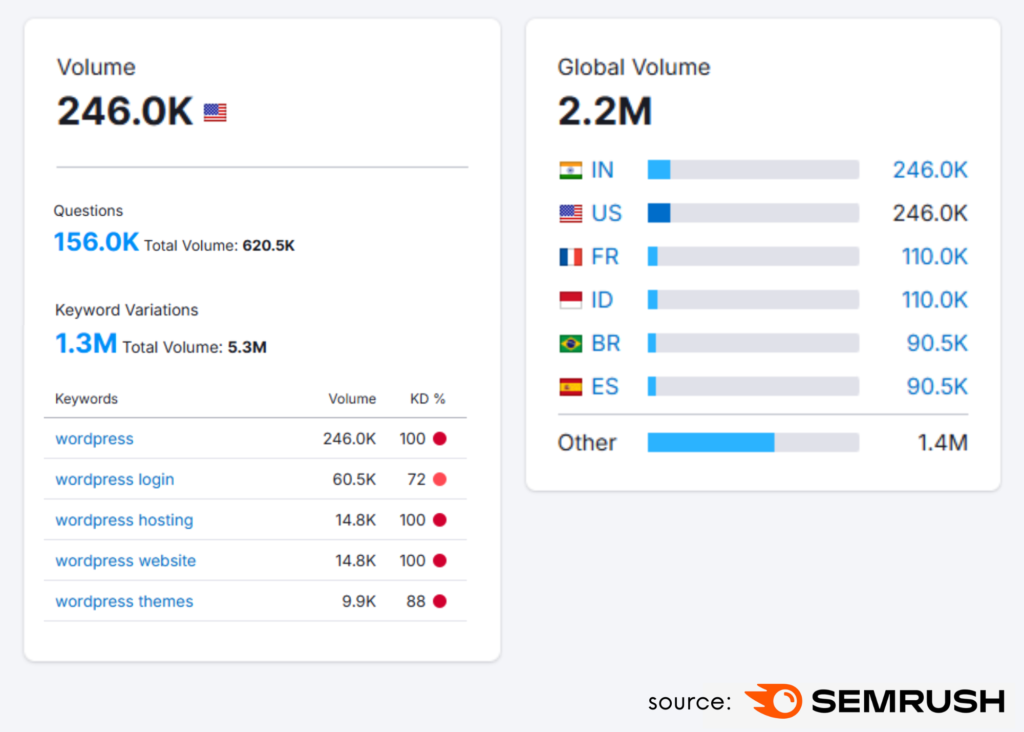Click the 1.3M keyword variations count
The image size is (1024, 732).
point(86,344)
